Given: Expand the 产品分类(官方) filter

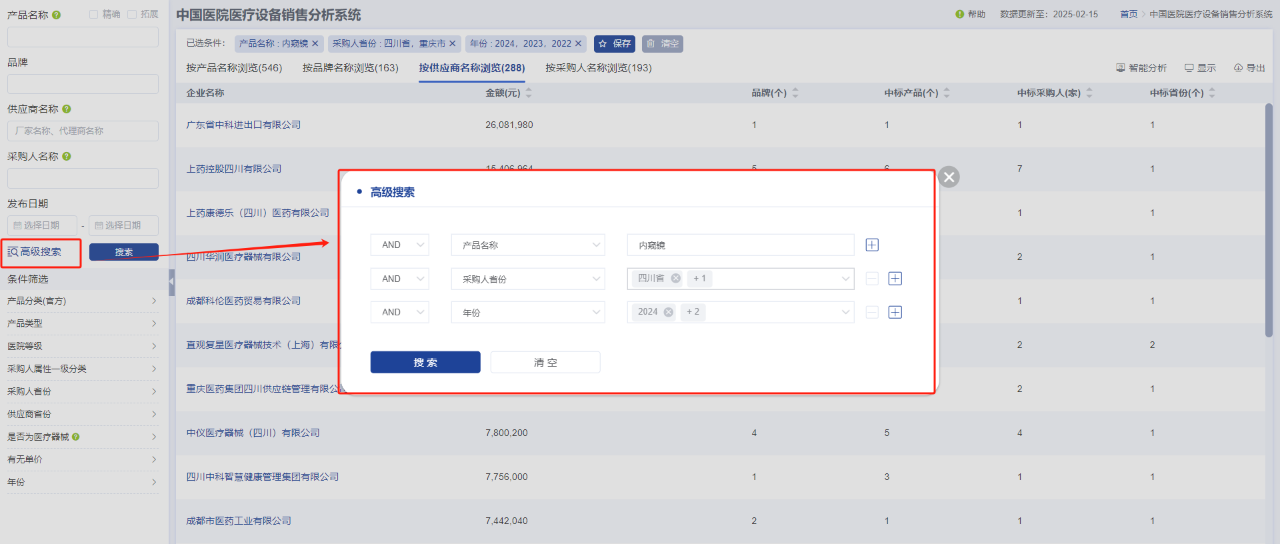Looking at the screenshot, I should click(82, 300).
